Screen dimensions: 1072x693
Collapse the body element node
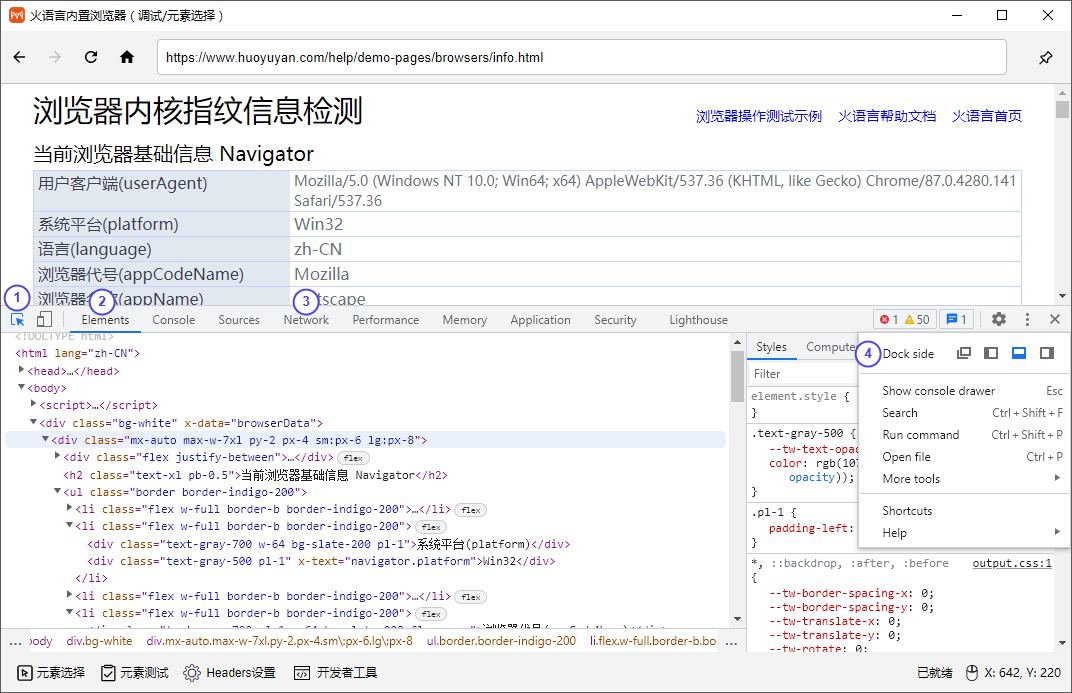point(21,388)
